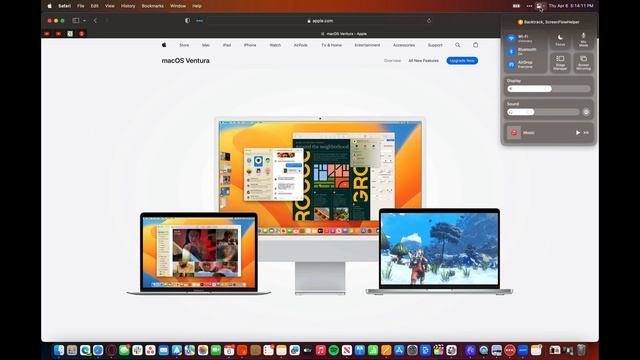Open Mic Mode tile in Control Center
The width and height of the screenshot is (640, 360).
coord(583,40)
